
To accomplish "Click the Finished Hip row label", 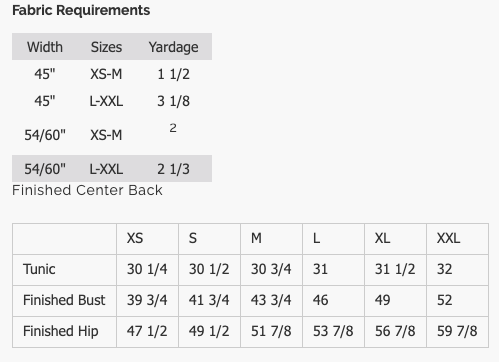I will click(x=61, y=331).
